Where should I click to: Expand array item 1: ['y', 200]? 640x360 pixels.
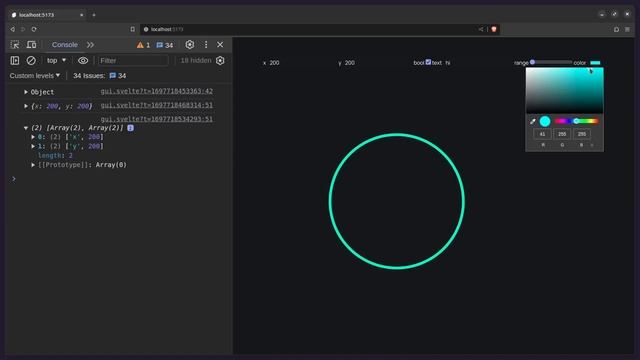click(33, 146)
